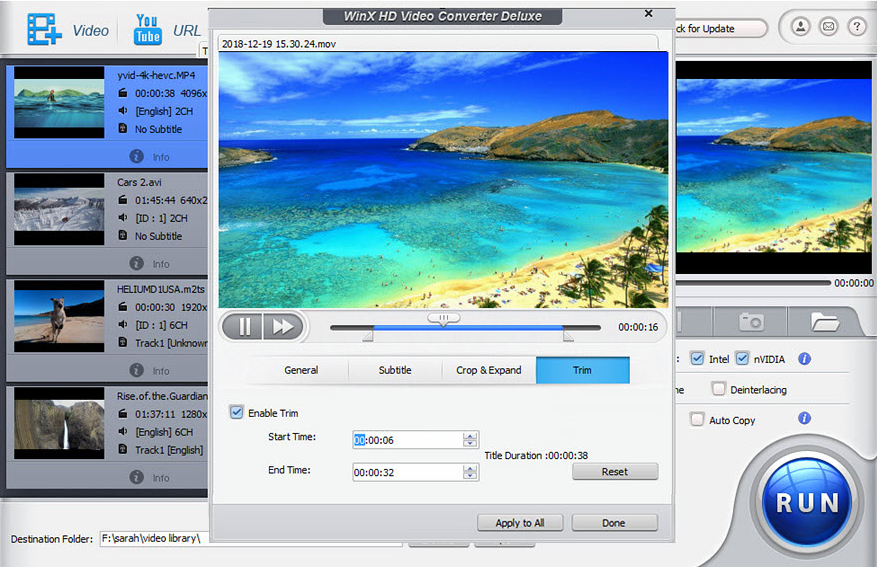Uncheck the Enable Trim checkbox

tap(237, 413)
